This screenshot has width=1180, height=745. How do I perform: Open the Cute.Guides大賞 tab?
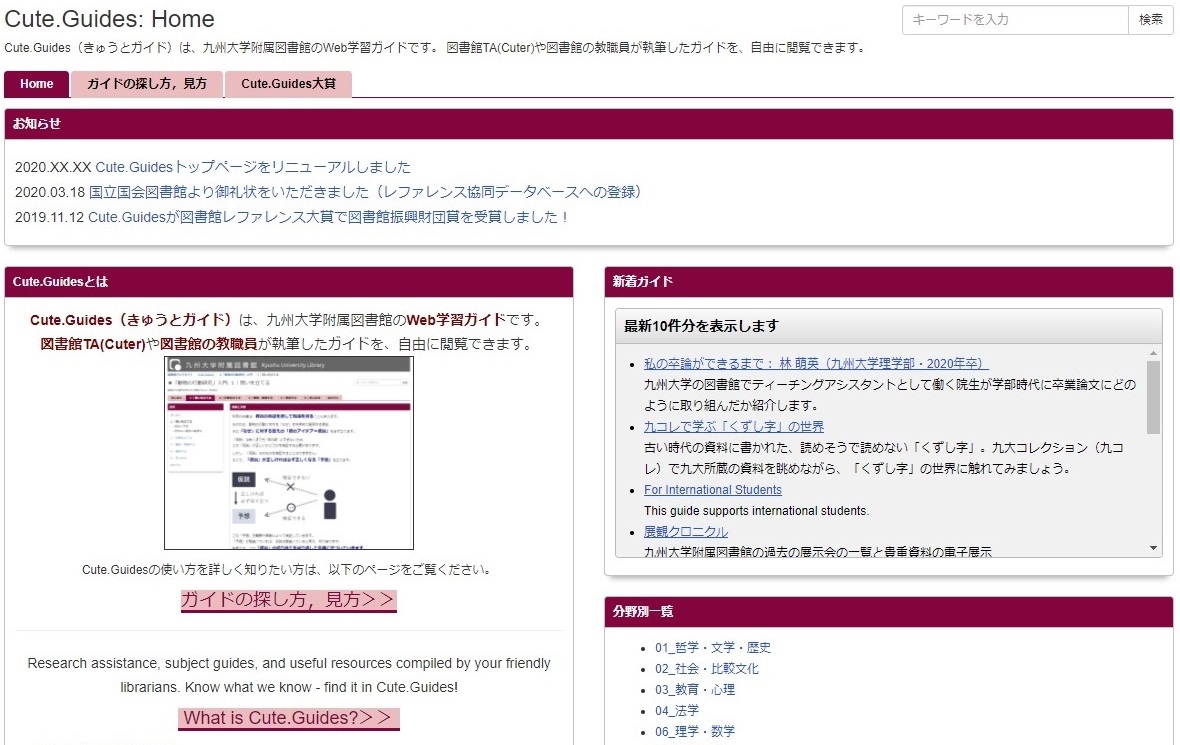[x=288, y=84]
